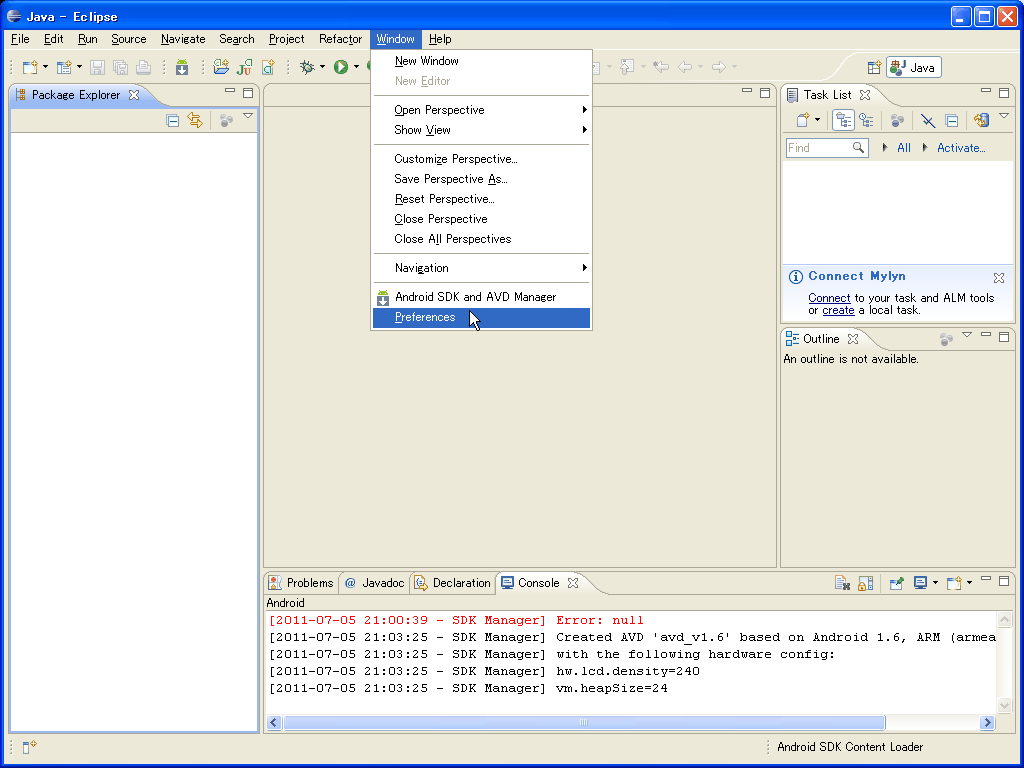Open the Debug dropdown arrow
Image resolution: width=1024 pixels, height=768 pixels.
(322, 67)
